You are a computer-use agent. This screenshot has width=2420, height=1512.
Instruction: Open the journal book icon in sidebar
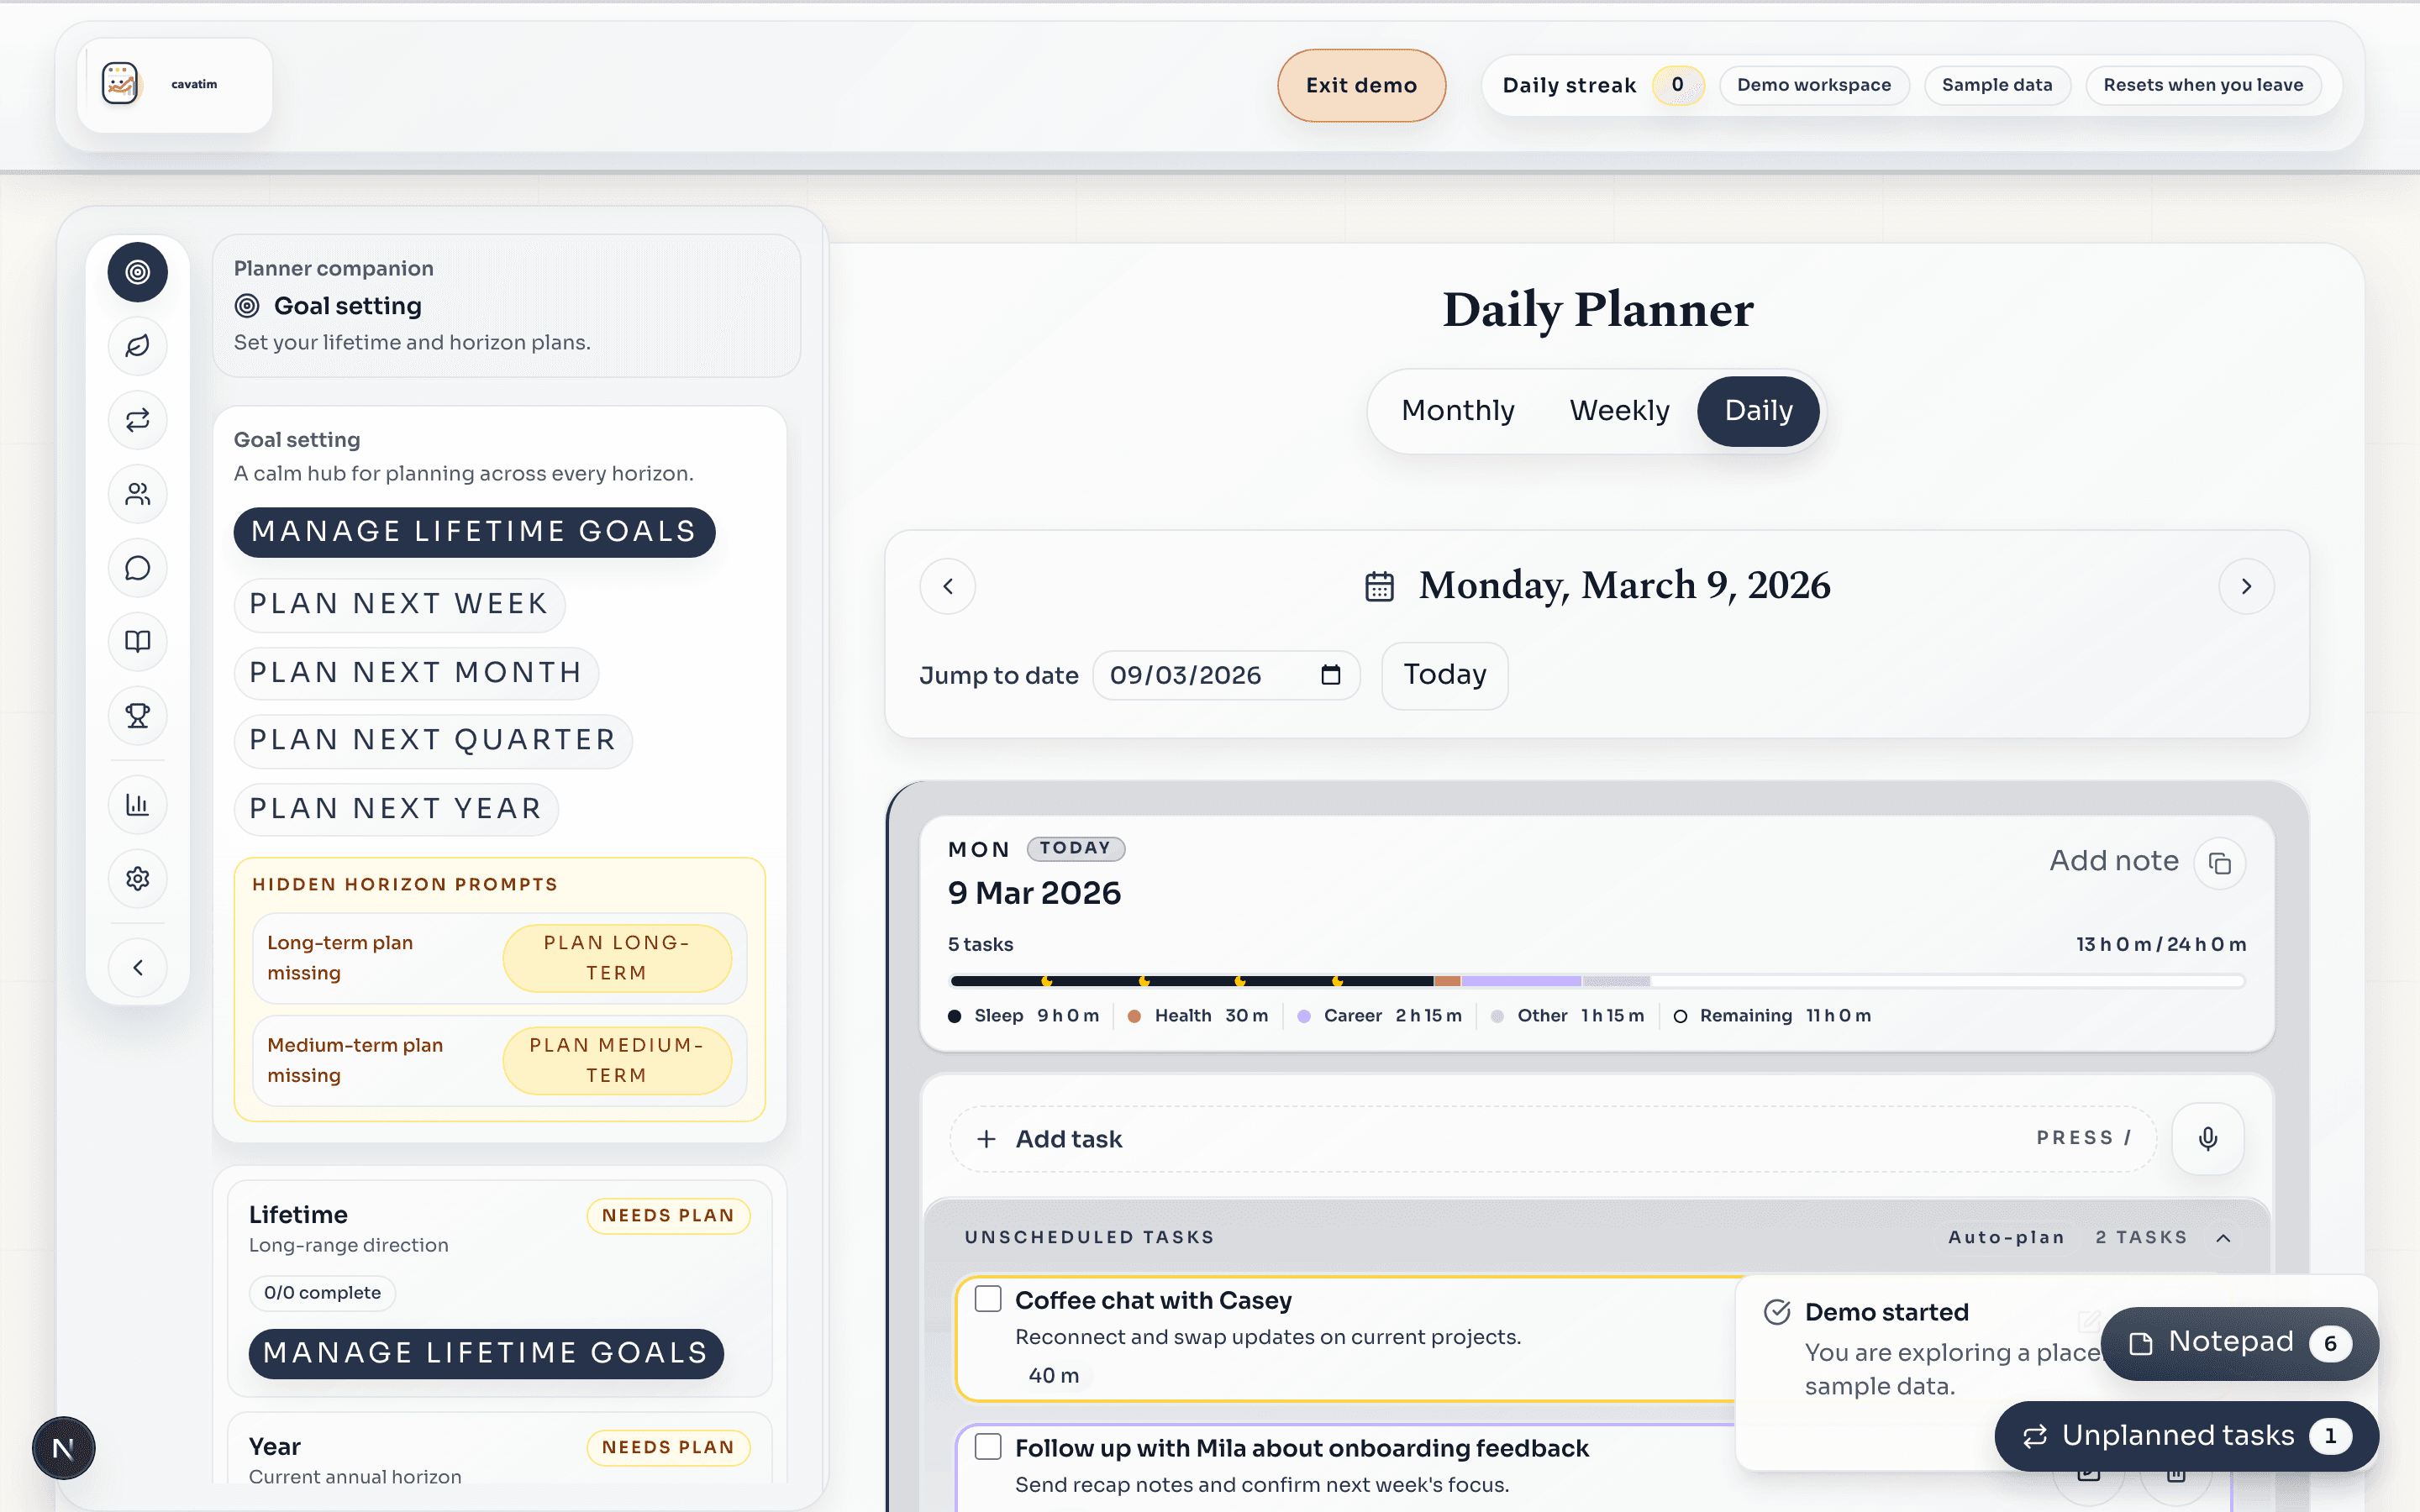click(x=138, y=641)
